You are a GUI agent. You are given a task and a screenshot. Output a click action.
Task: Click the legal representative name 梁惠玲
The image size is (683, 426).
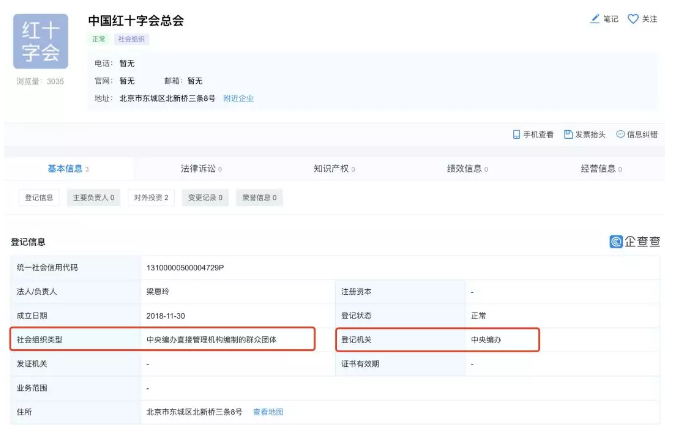158,292
